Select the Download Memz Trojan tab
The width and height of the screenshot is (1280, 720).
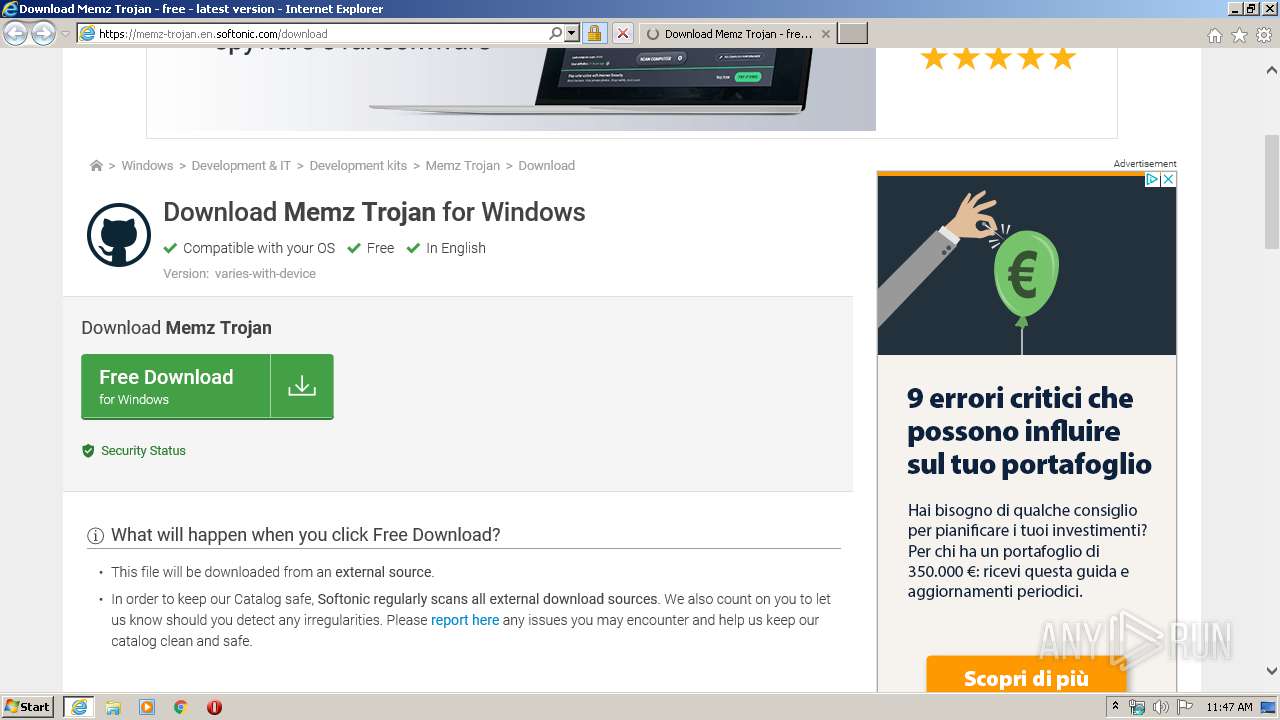click(x=737, y=33)
